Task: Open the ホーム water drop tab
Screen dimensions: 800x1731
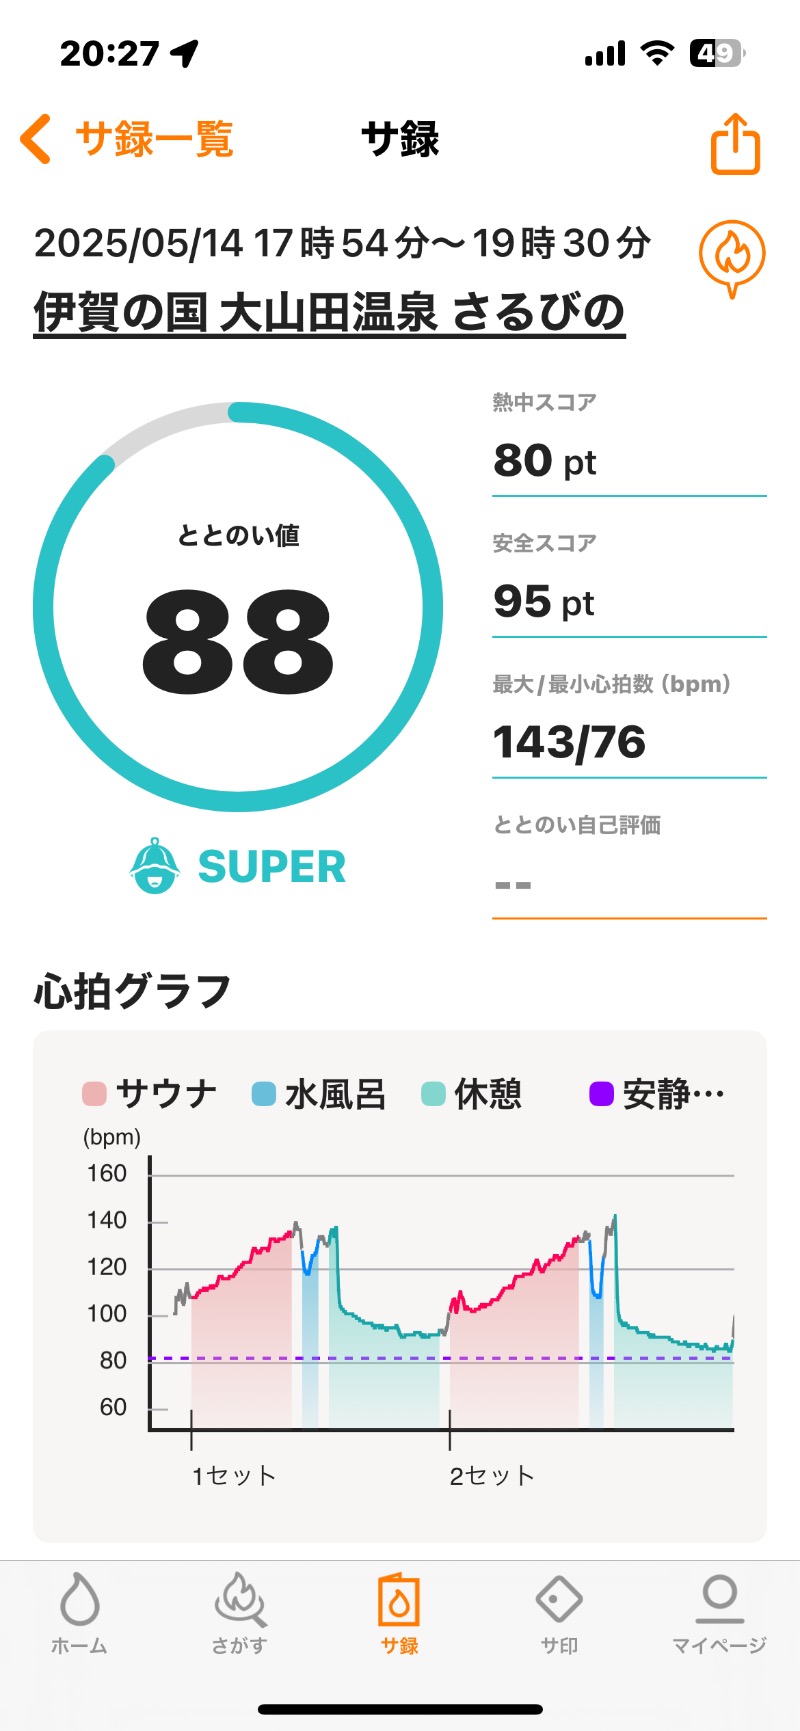Action: click(x=79, y=1613)
